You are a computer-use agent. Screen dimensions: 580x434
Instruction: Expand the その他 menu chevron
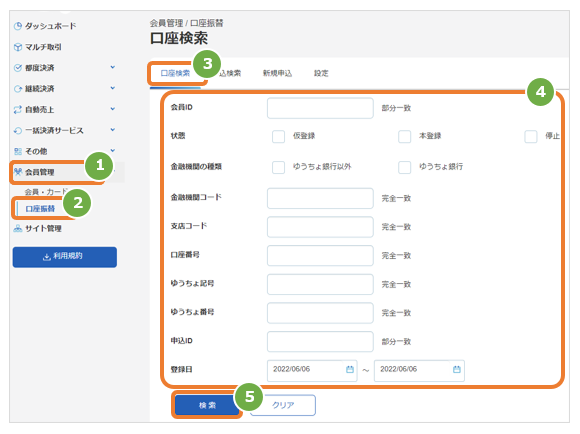(x=113, y=151)
